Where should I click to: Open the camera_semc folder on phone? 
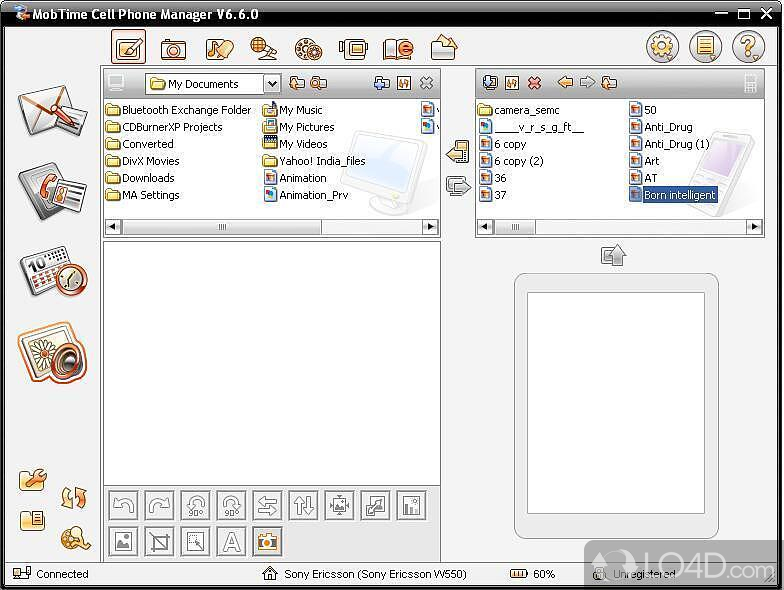pyautogui.click(x=526, y=110)
